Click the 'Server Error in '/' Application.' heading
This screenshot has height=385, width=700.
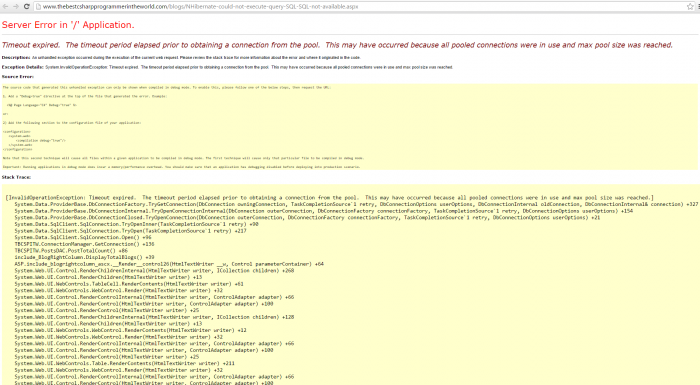click(x=68, y=25)
